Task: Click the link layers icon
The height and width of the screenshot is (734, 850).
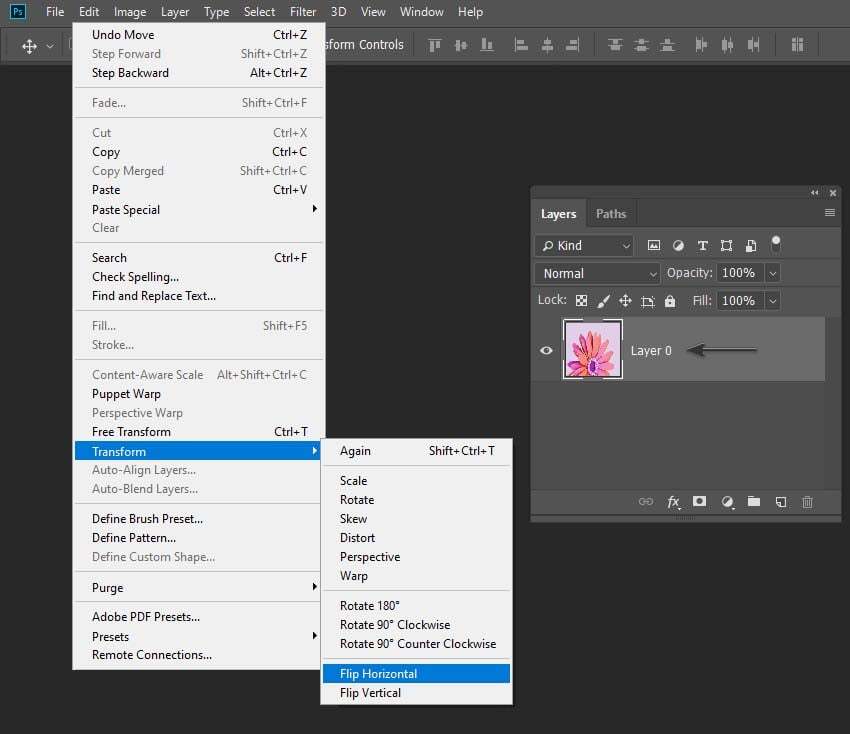Action: point(646,502)
